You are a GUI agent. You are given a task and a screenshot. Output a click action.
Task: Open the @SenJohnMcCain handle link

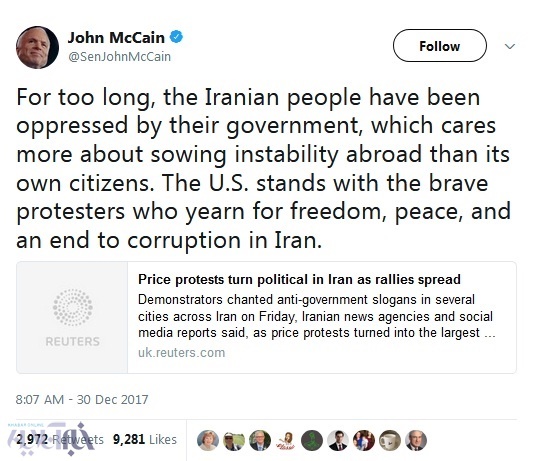pyautogui.click(x=120, y=57)
